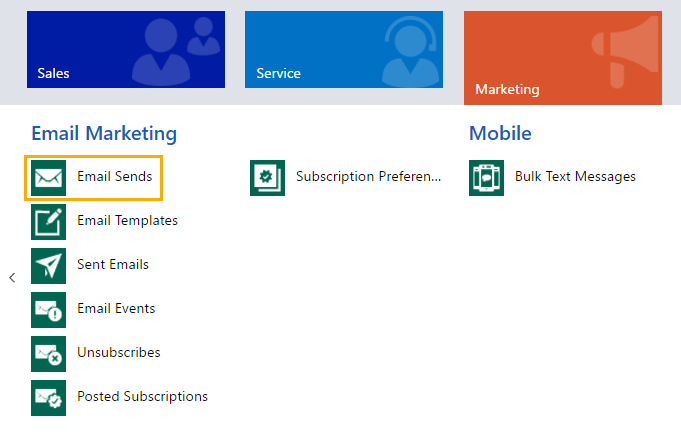Click the Email Templates pencil icon

pyautogui.click(x=49, y=221)
